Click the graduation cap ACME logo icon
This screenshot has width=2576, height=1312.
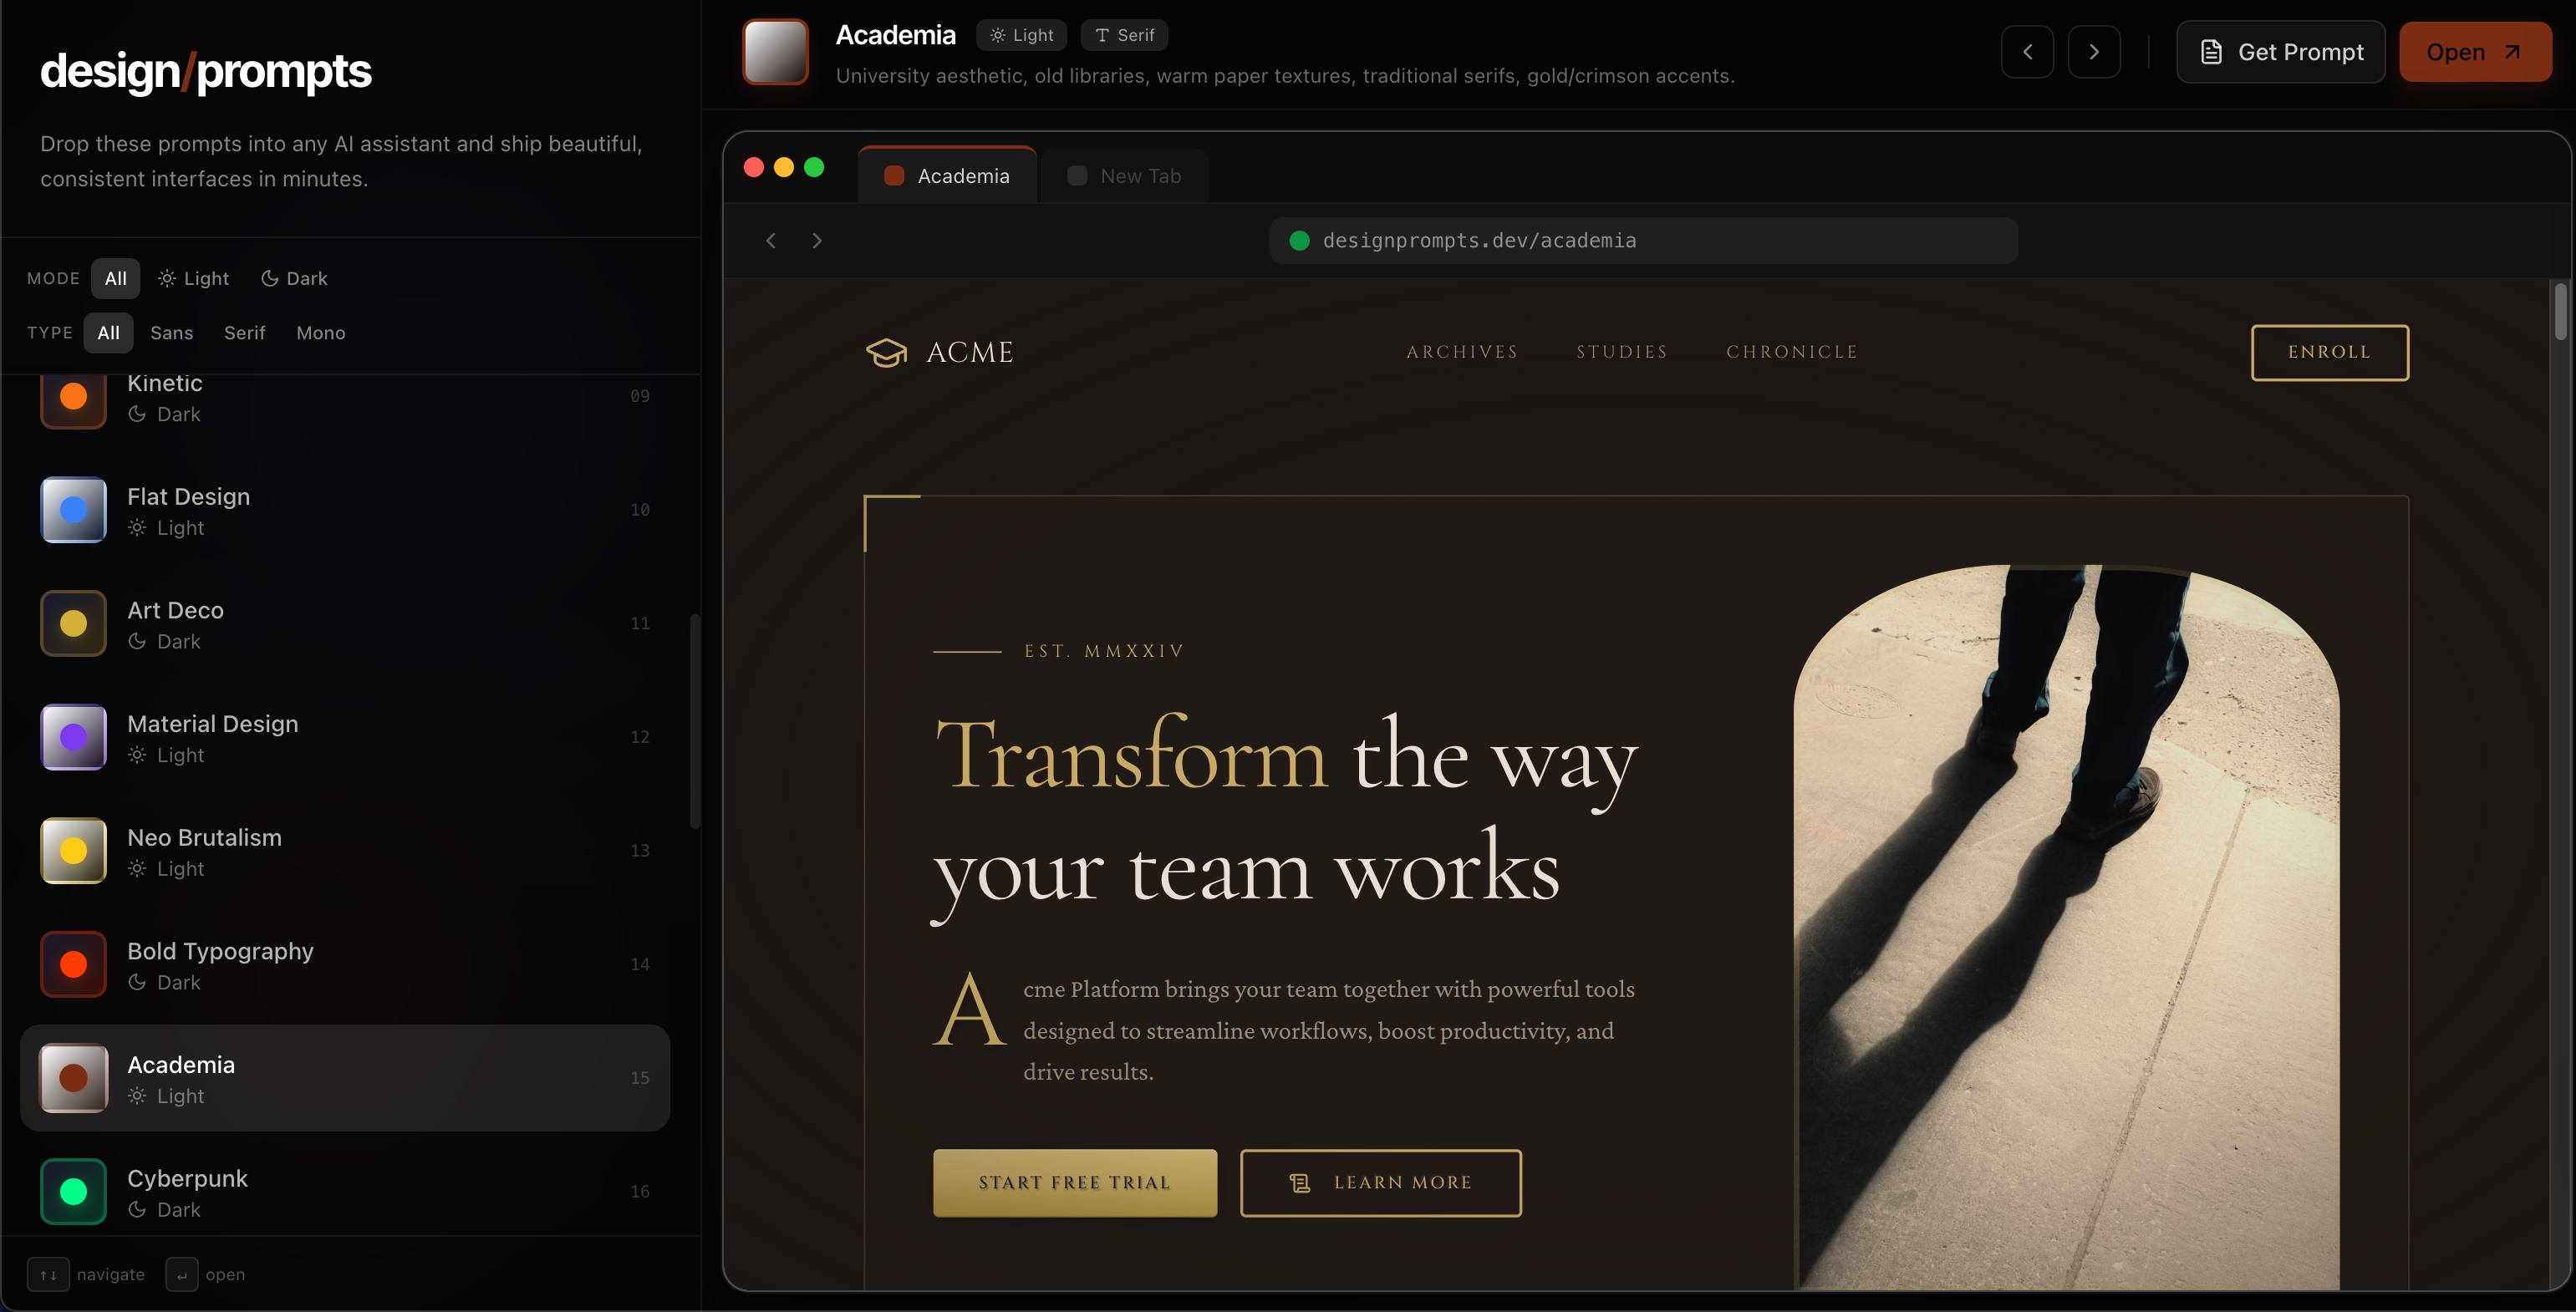point(886,352)
